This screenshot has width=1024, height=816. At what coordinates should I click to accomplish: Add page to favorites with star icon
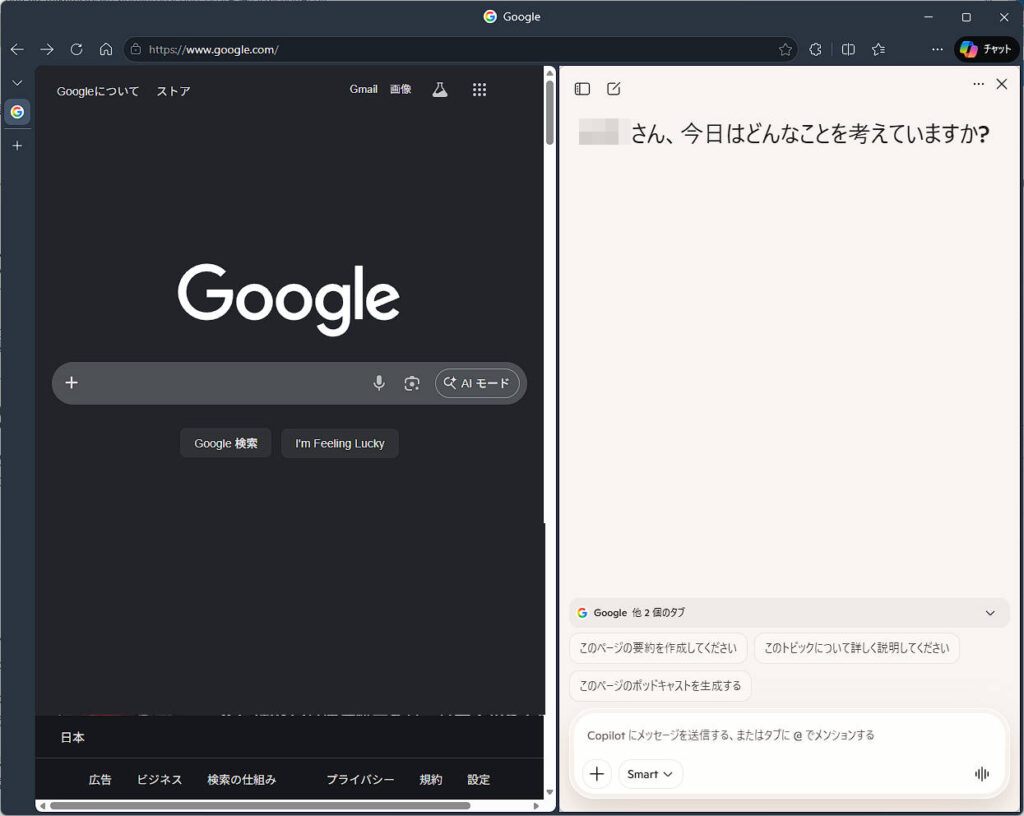785,50
